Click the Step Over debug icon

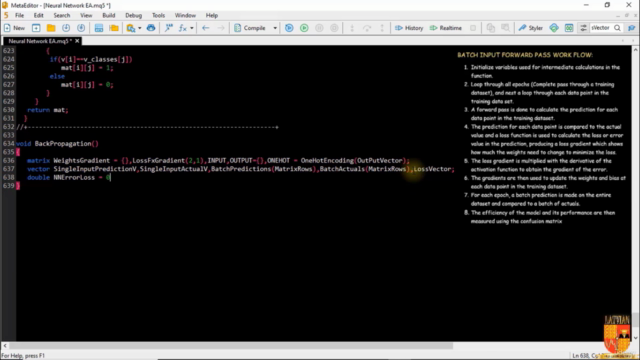click(x=367, y=28)
